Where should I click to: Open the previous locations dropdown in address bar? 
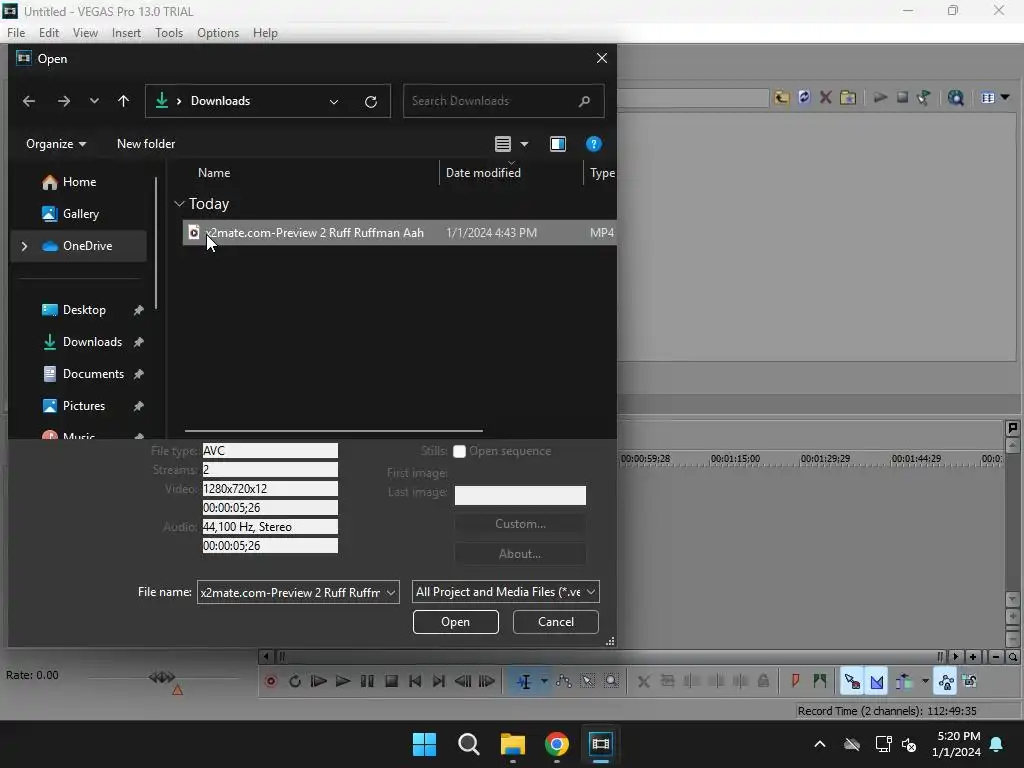coord(334,101)
